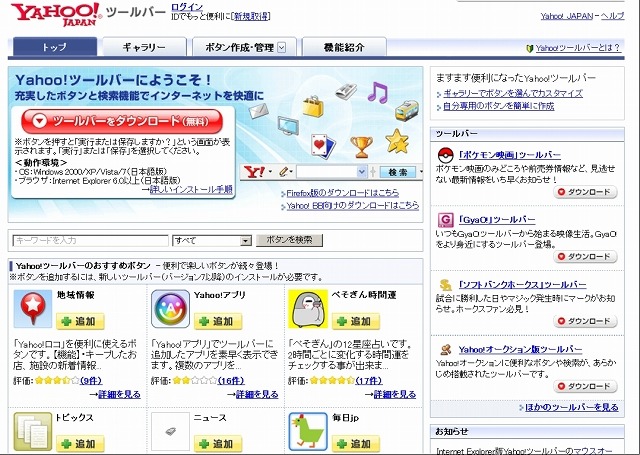The image size is (640, 455).
Task: Click the ぺそぎん時間運 penguin icon
Action: (308, 309)
